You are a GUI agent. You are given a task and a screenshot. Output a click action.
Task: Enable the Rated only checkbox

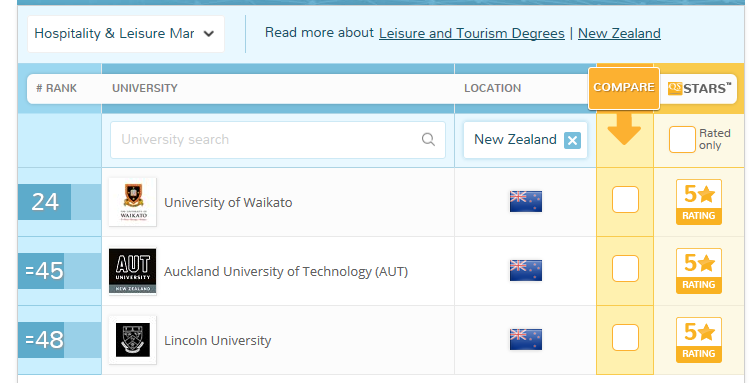pos(682,140)
